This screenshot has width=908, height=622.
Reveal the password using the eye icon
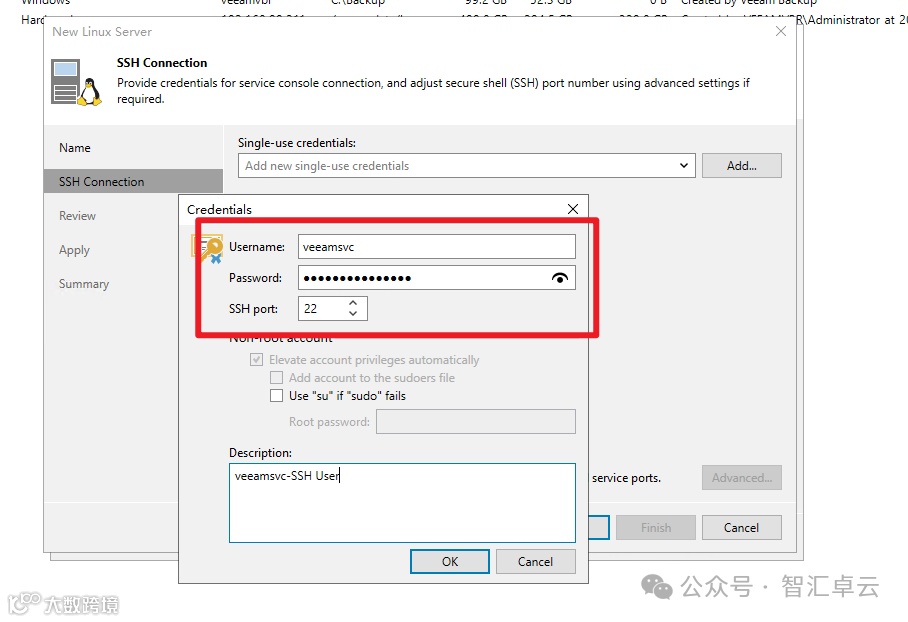[x=559, y=279]
